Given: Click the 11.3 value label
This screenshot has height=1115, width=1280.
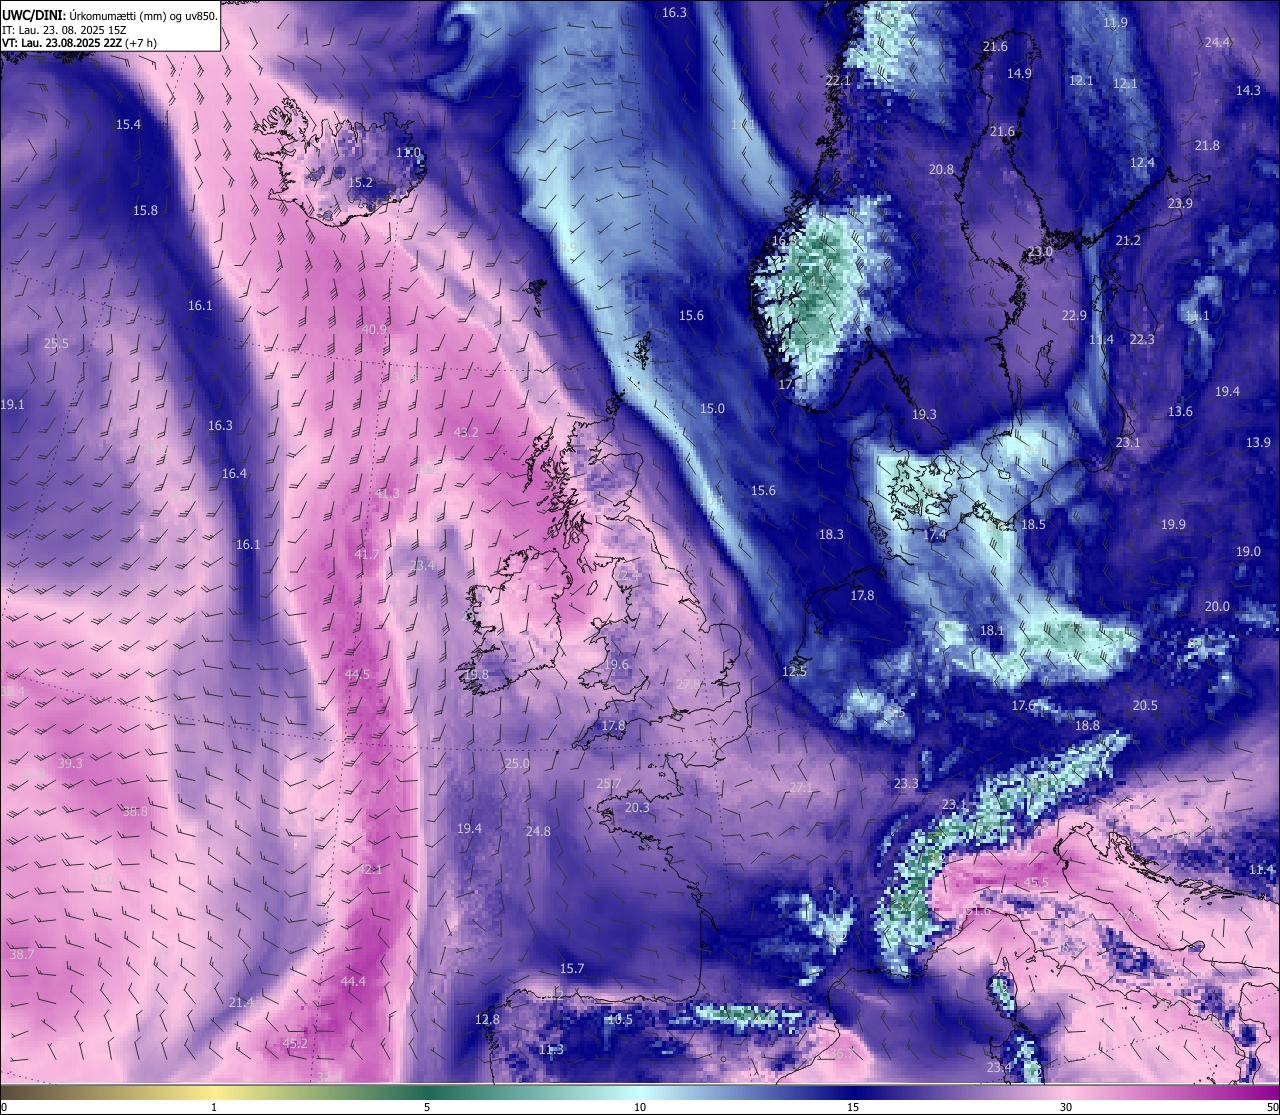Looking at the screenshot, I should 551,1050.
